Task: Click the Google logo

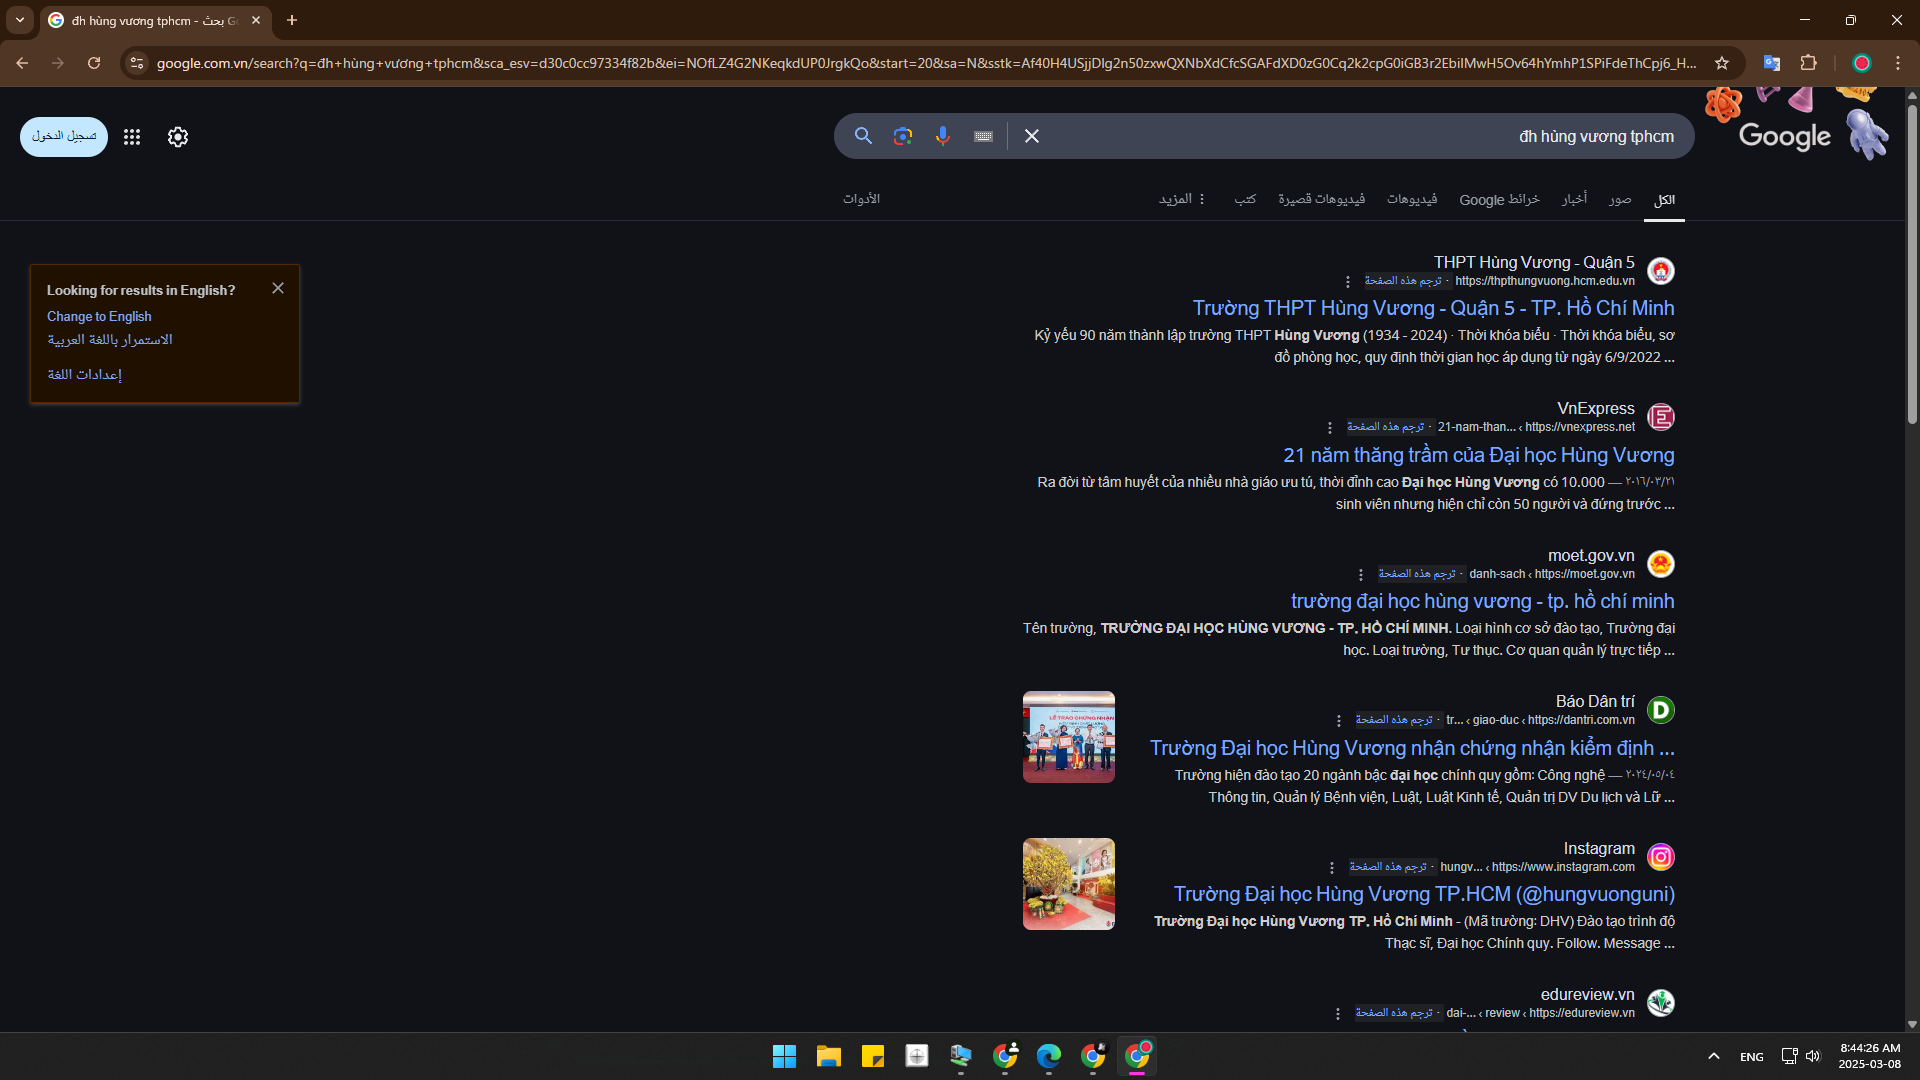Action: (1784, 137)
